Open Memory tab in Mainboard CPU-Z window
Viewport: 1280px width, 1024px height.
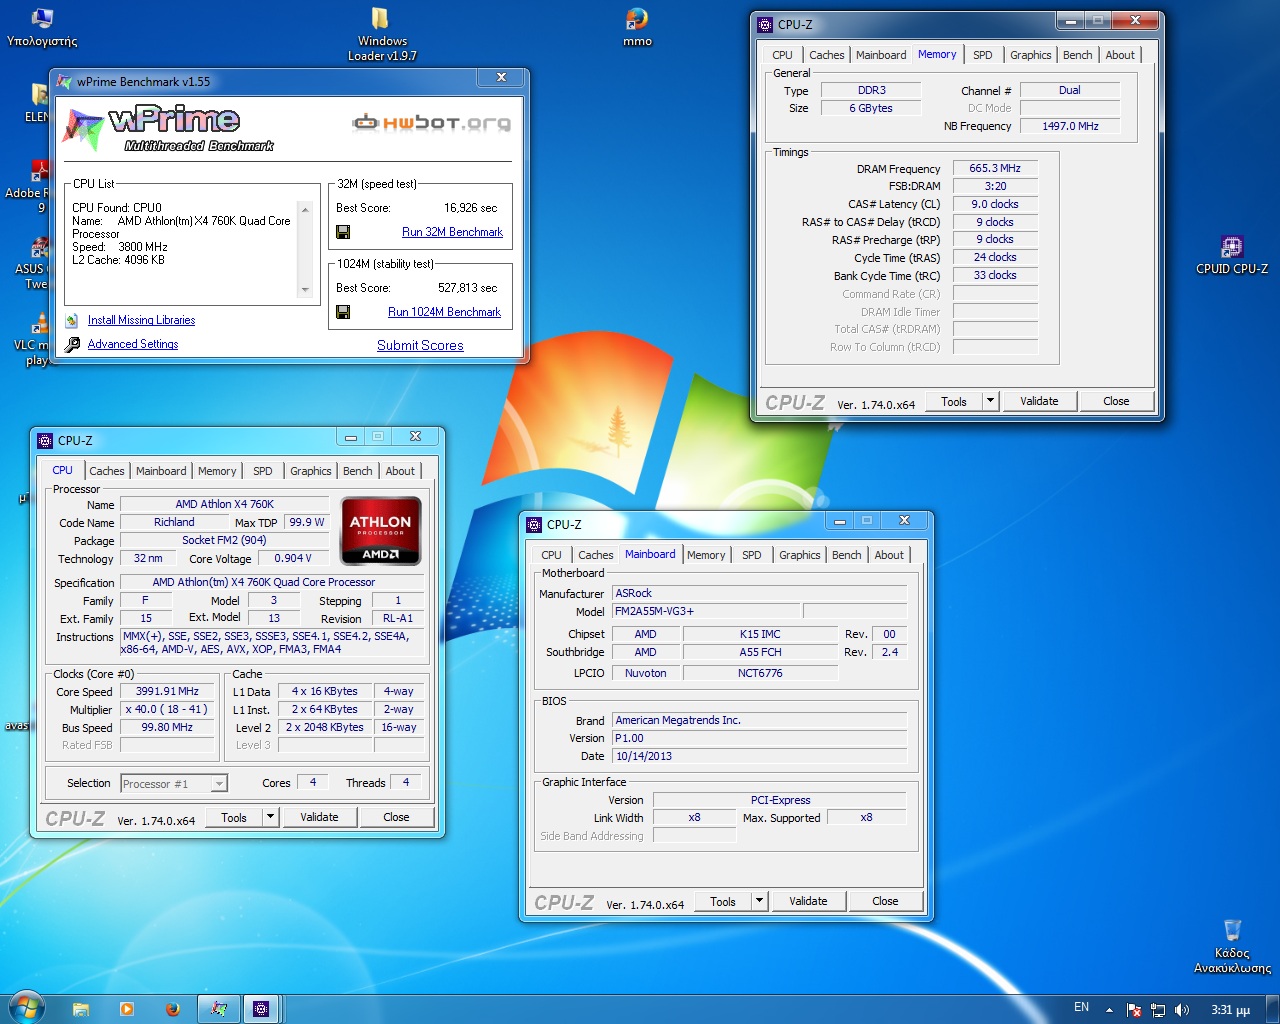point(706,555)
